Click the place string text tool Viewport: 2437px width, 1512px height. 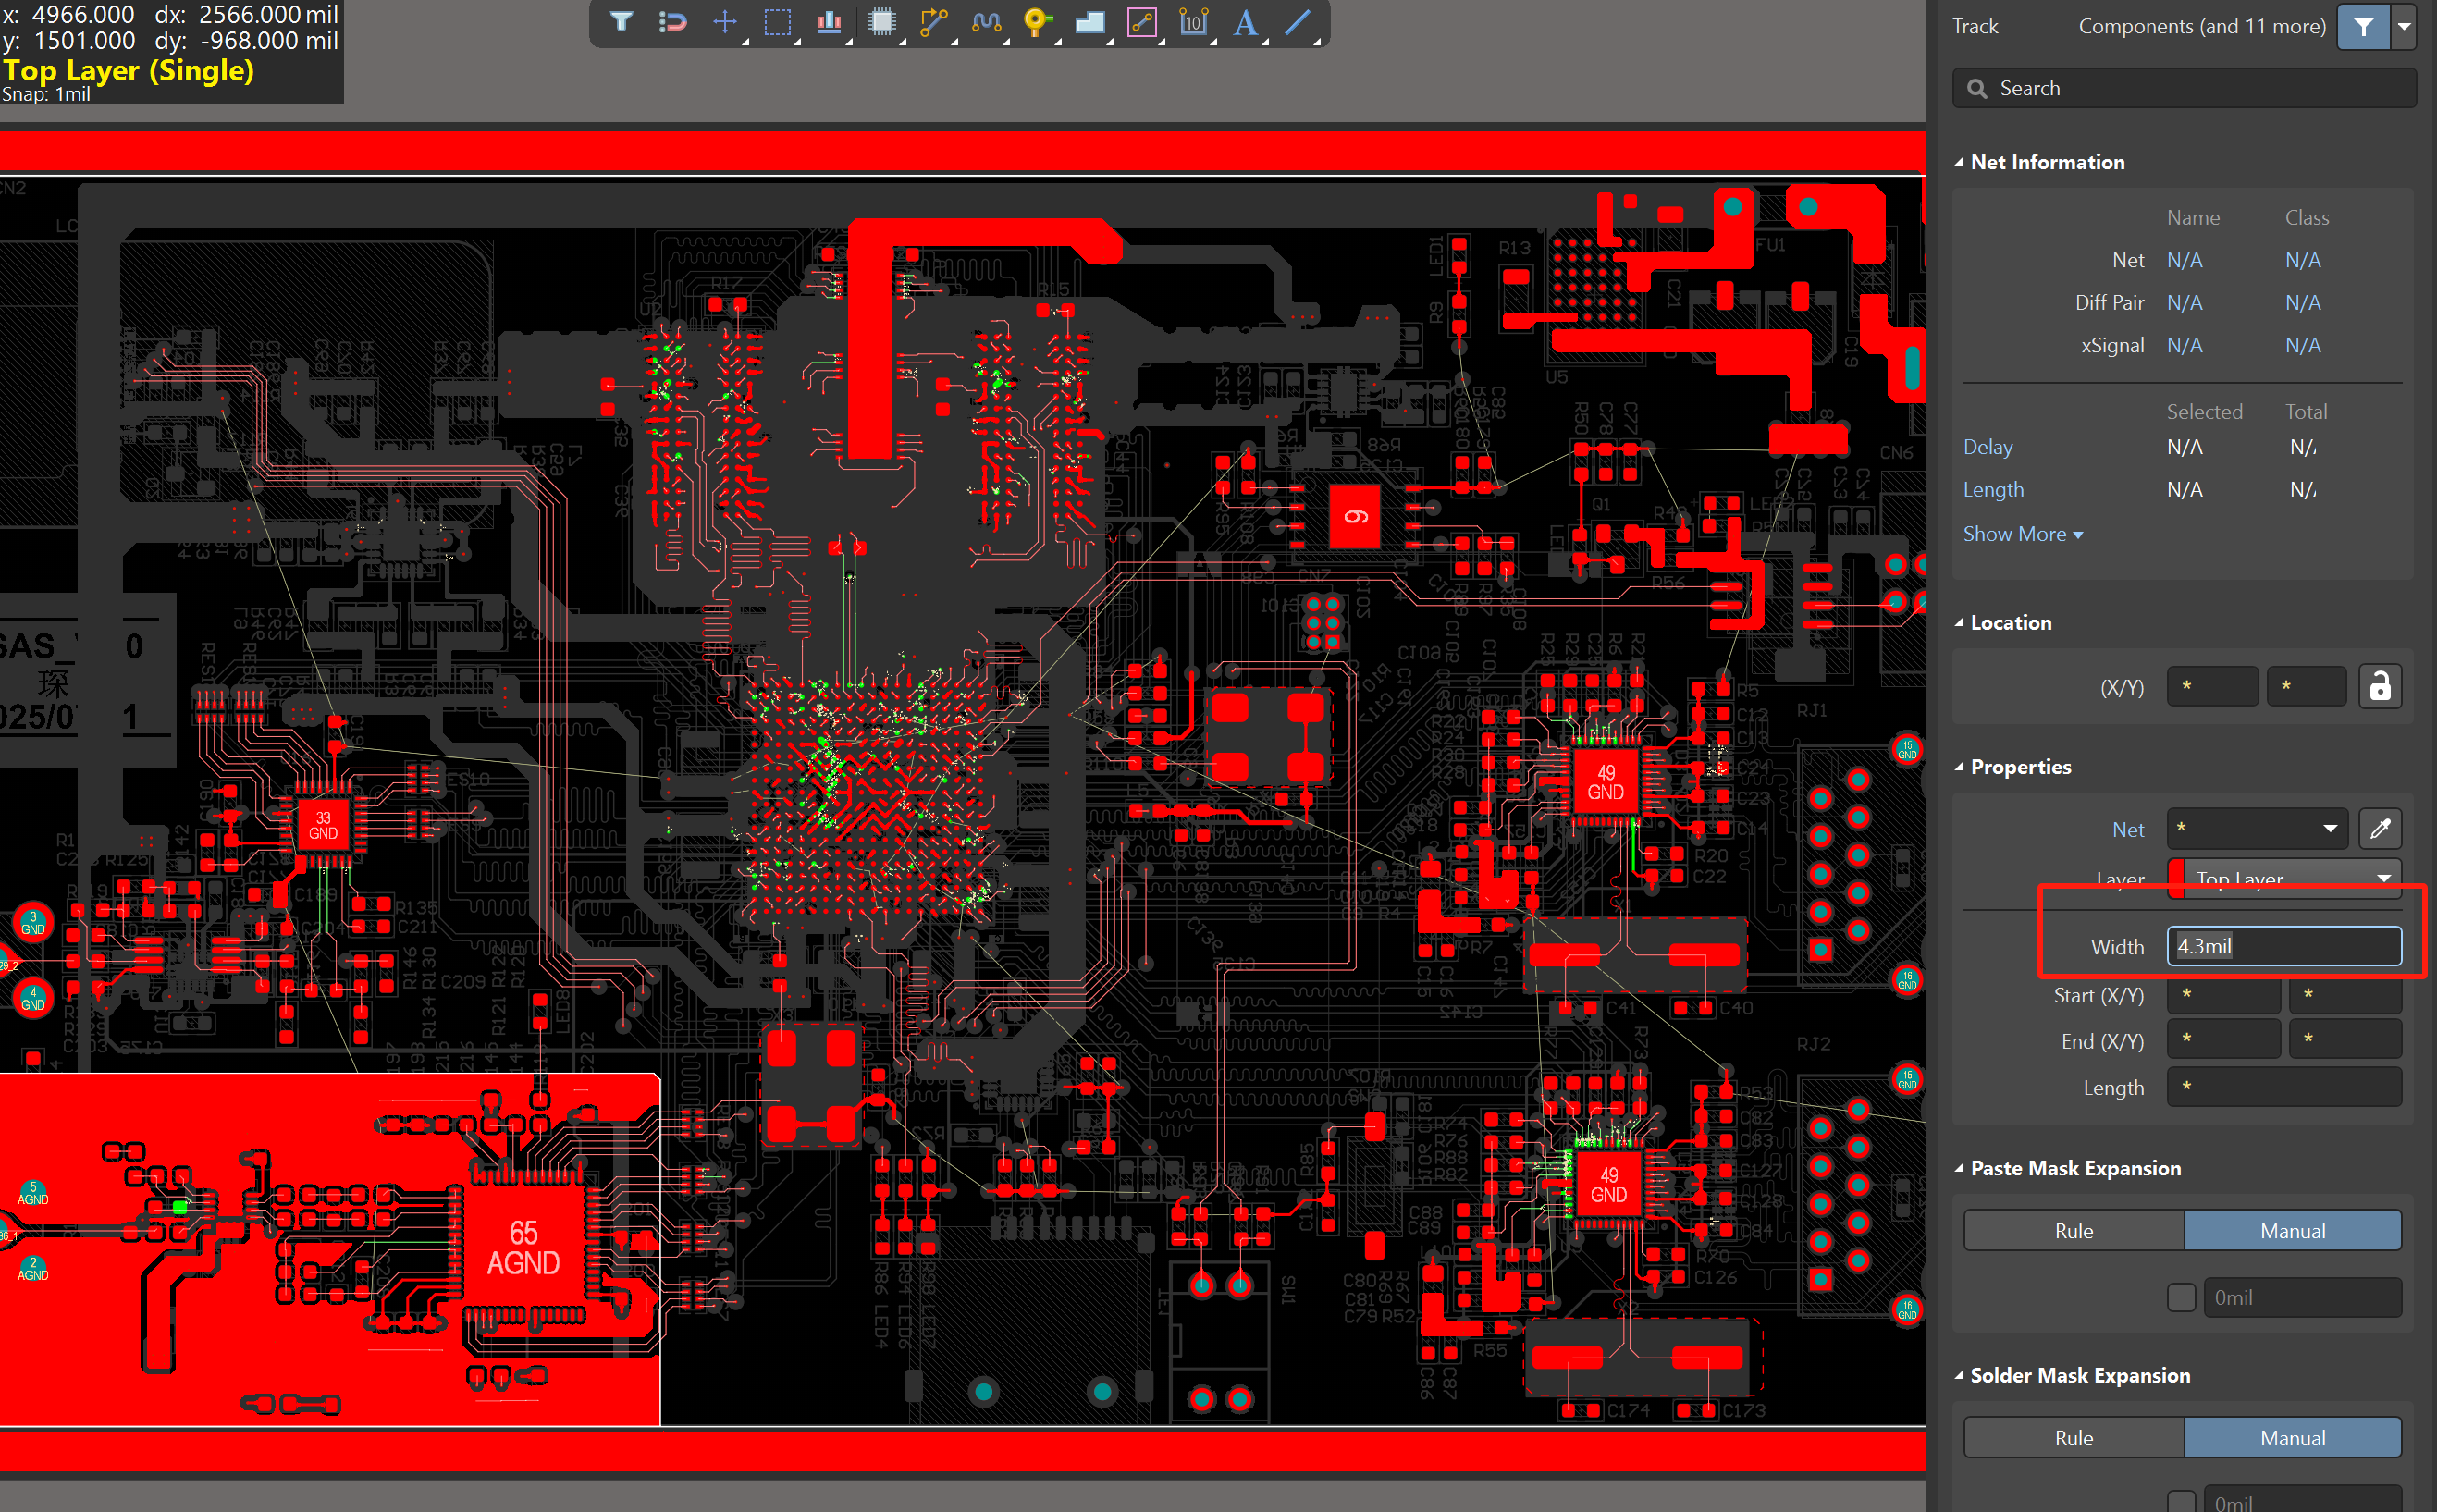tap(1245, 22)
